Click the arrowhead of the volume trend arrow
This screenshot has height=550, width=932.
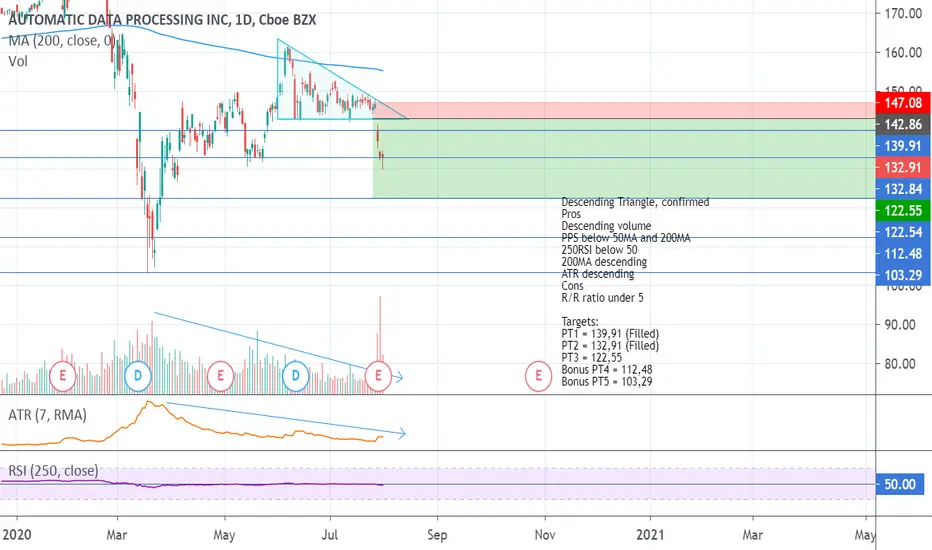click(399, 377)
